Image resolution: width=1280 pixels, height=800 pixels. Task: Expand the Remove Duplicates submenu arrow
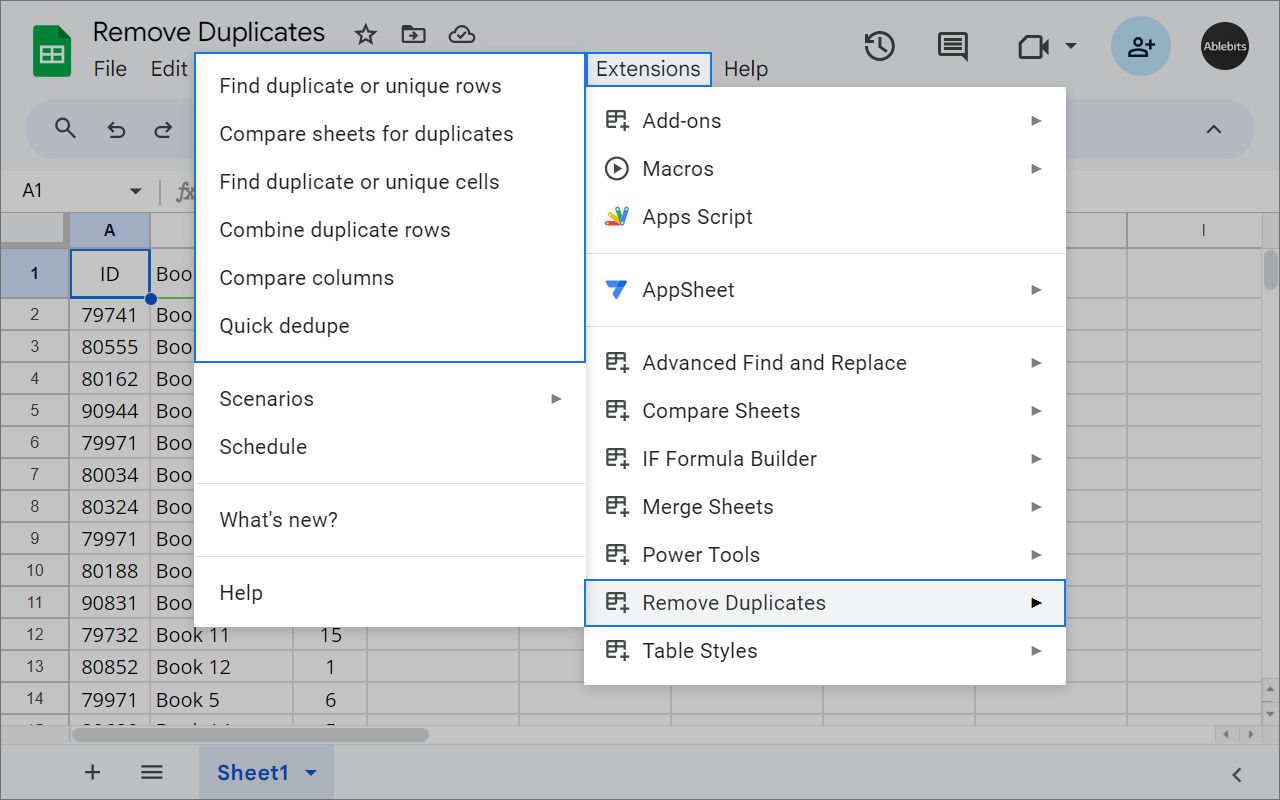[1036, 603]
